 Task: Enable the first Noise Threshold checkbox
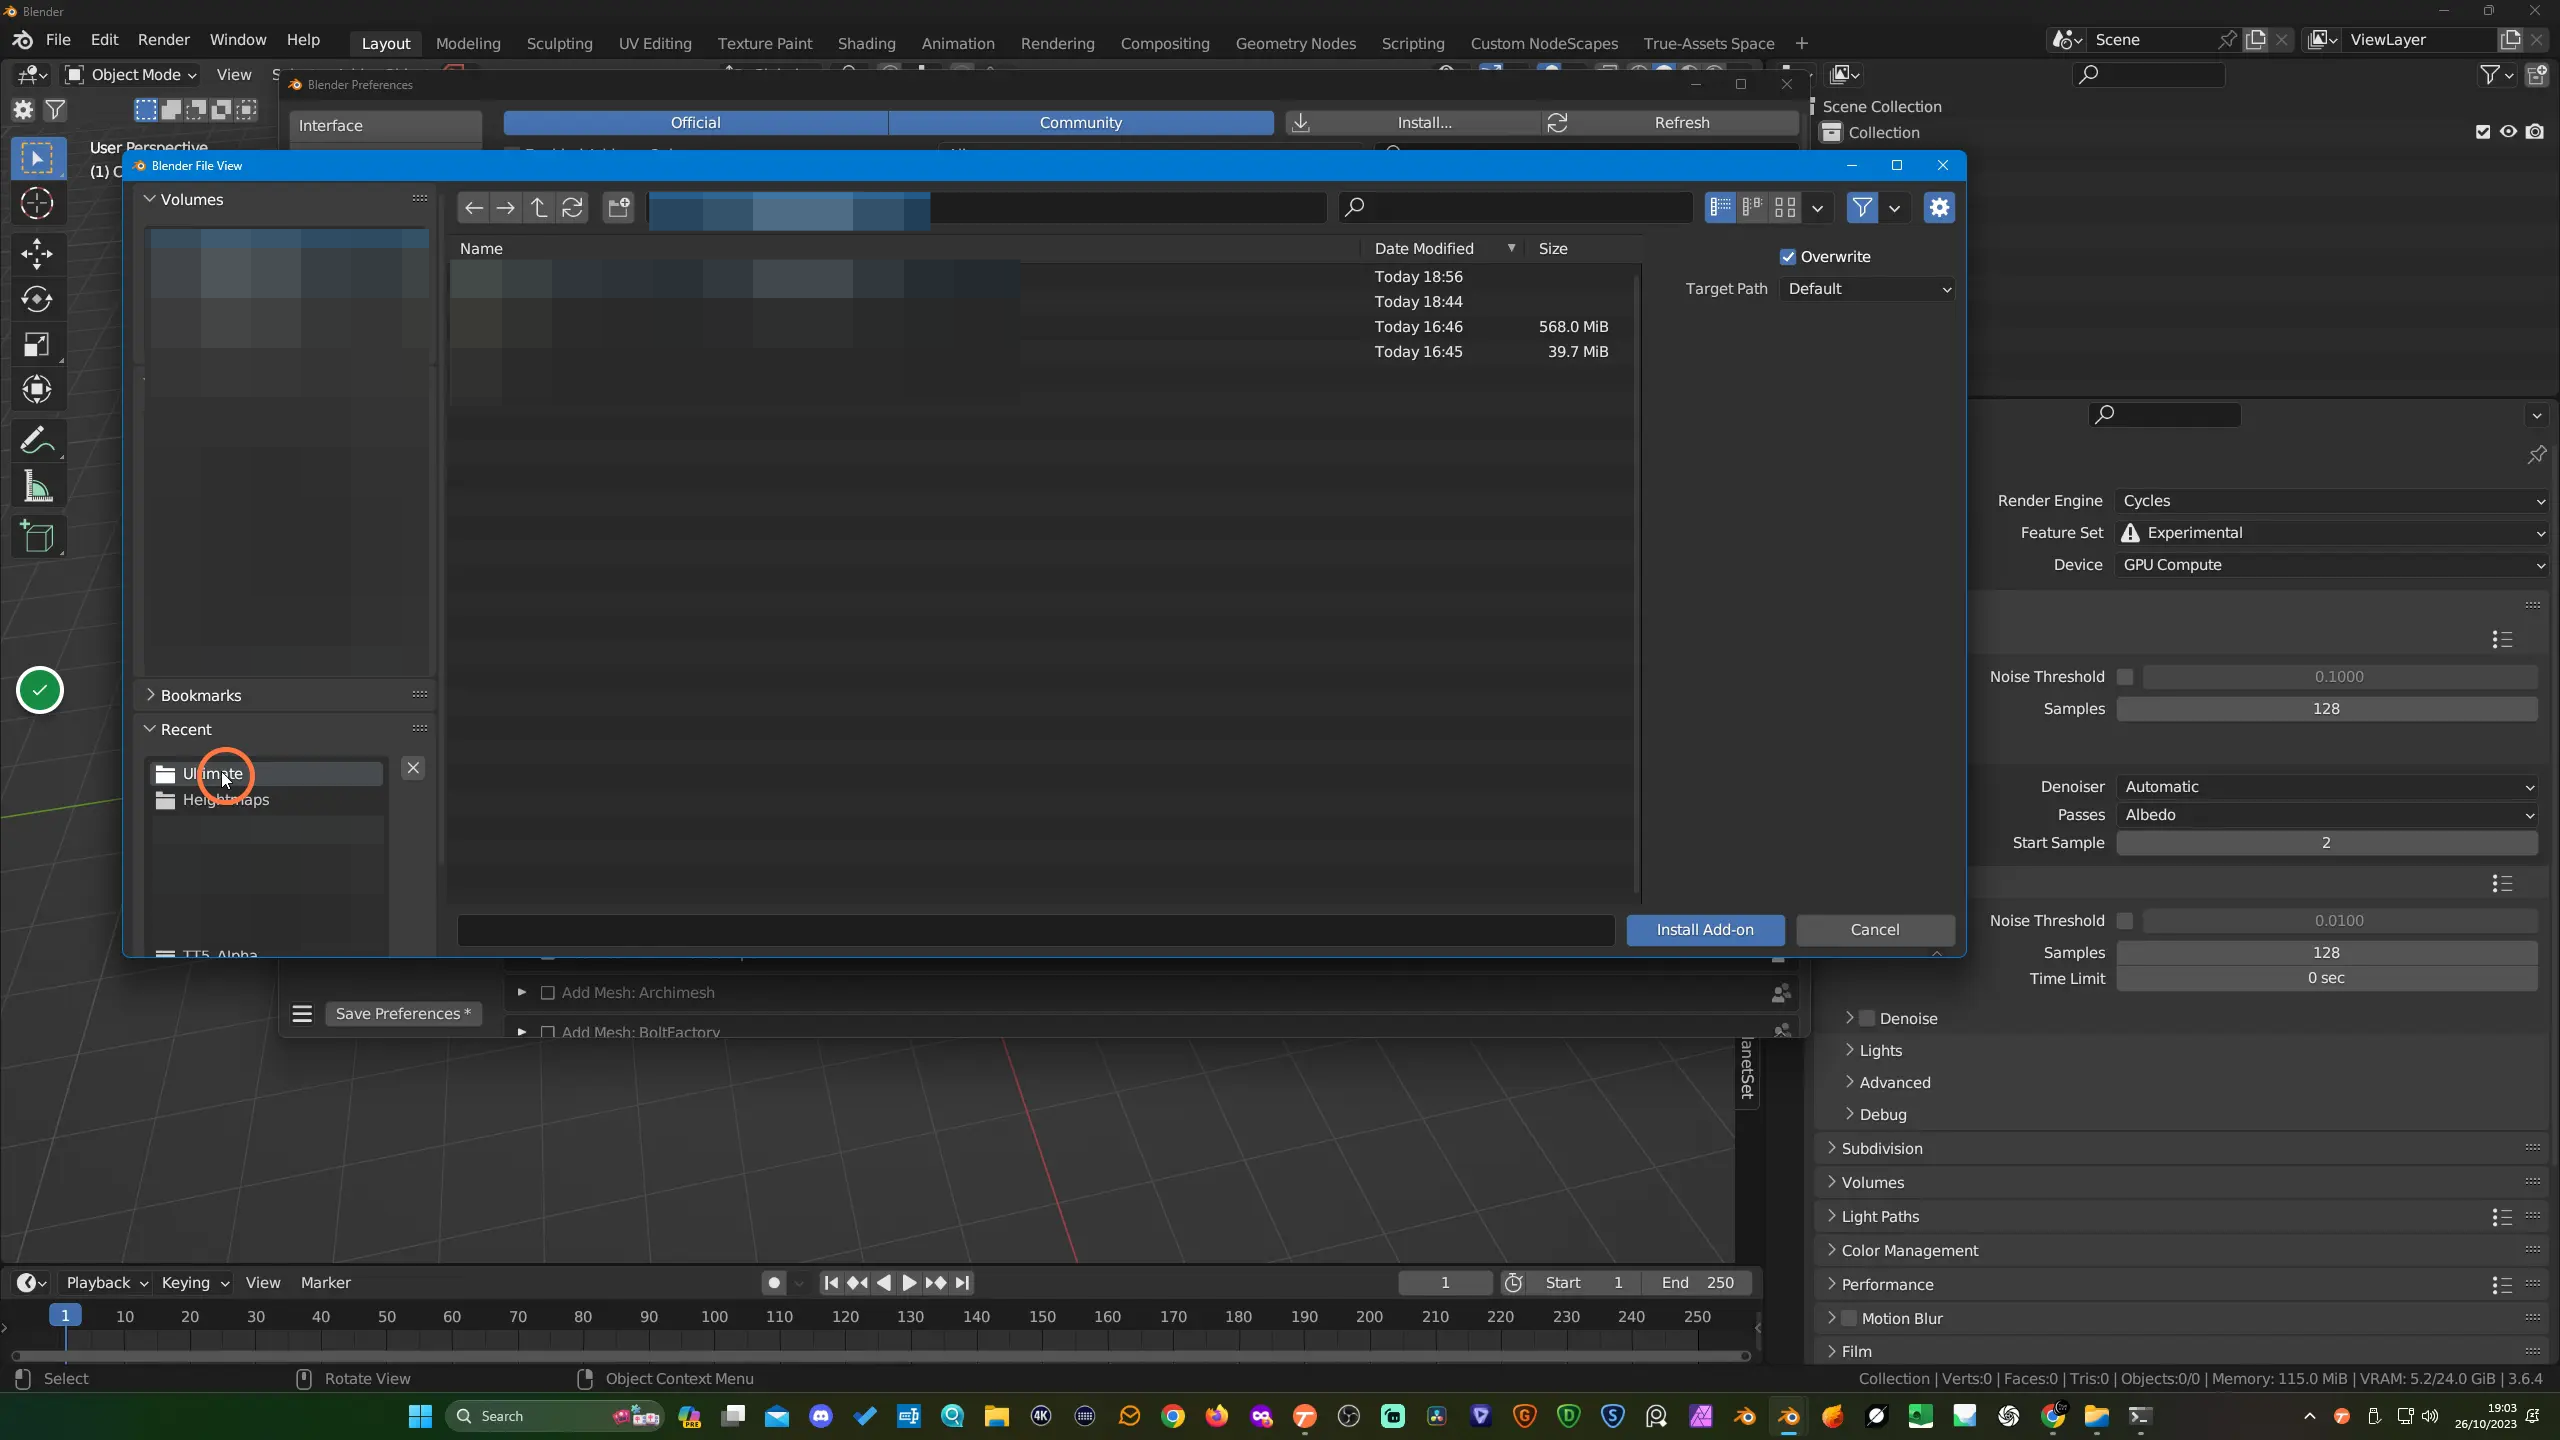(x=2125, y=677)
